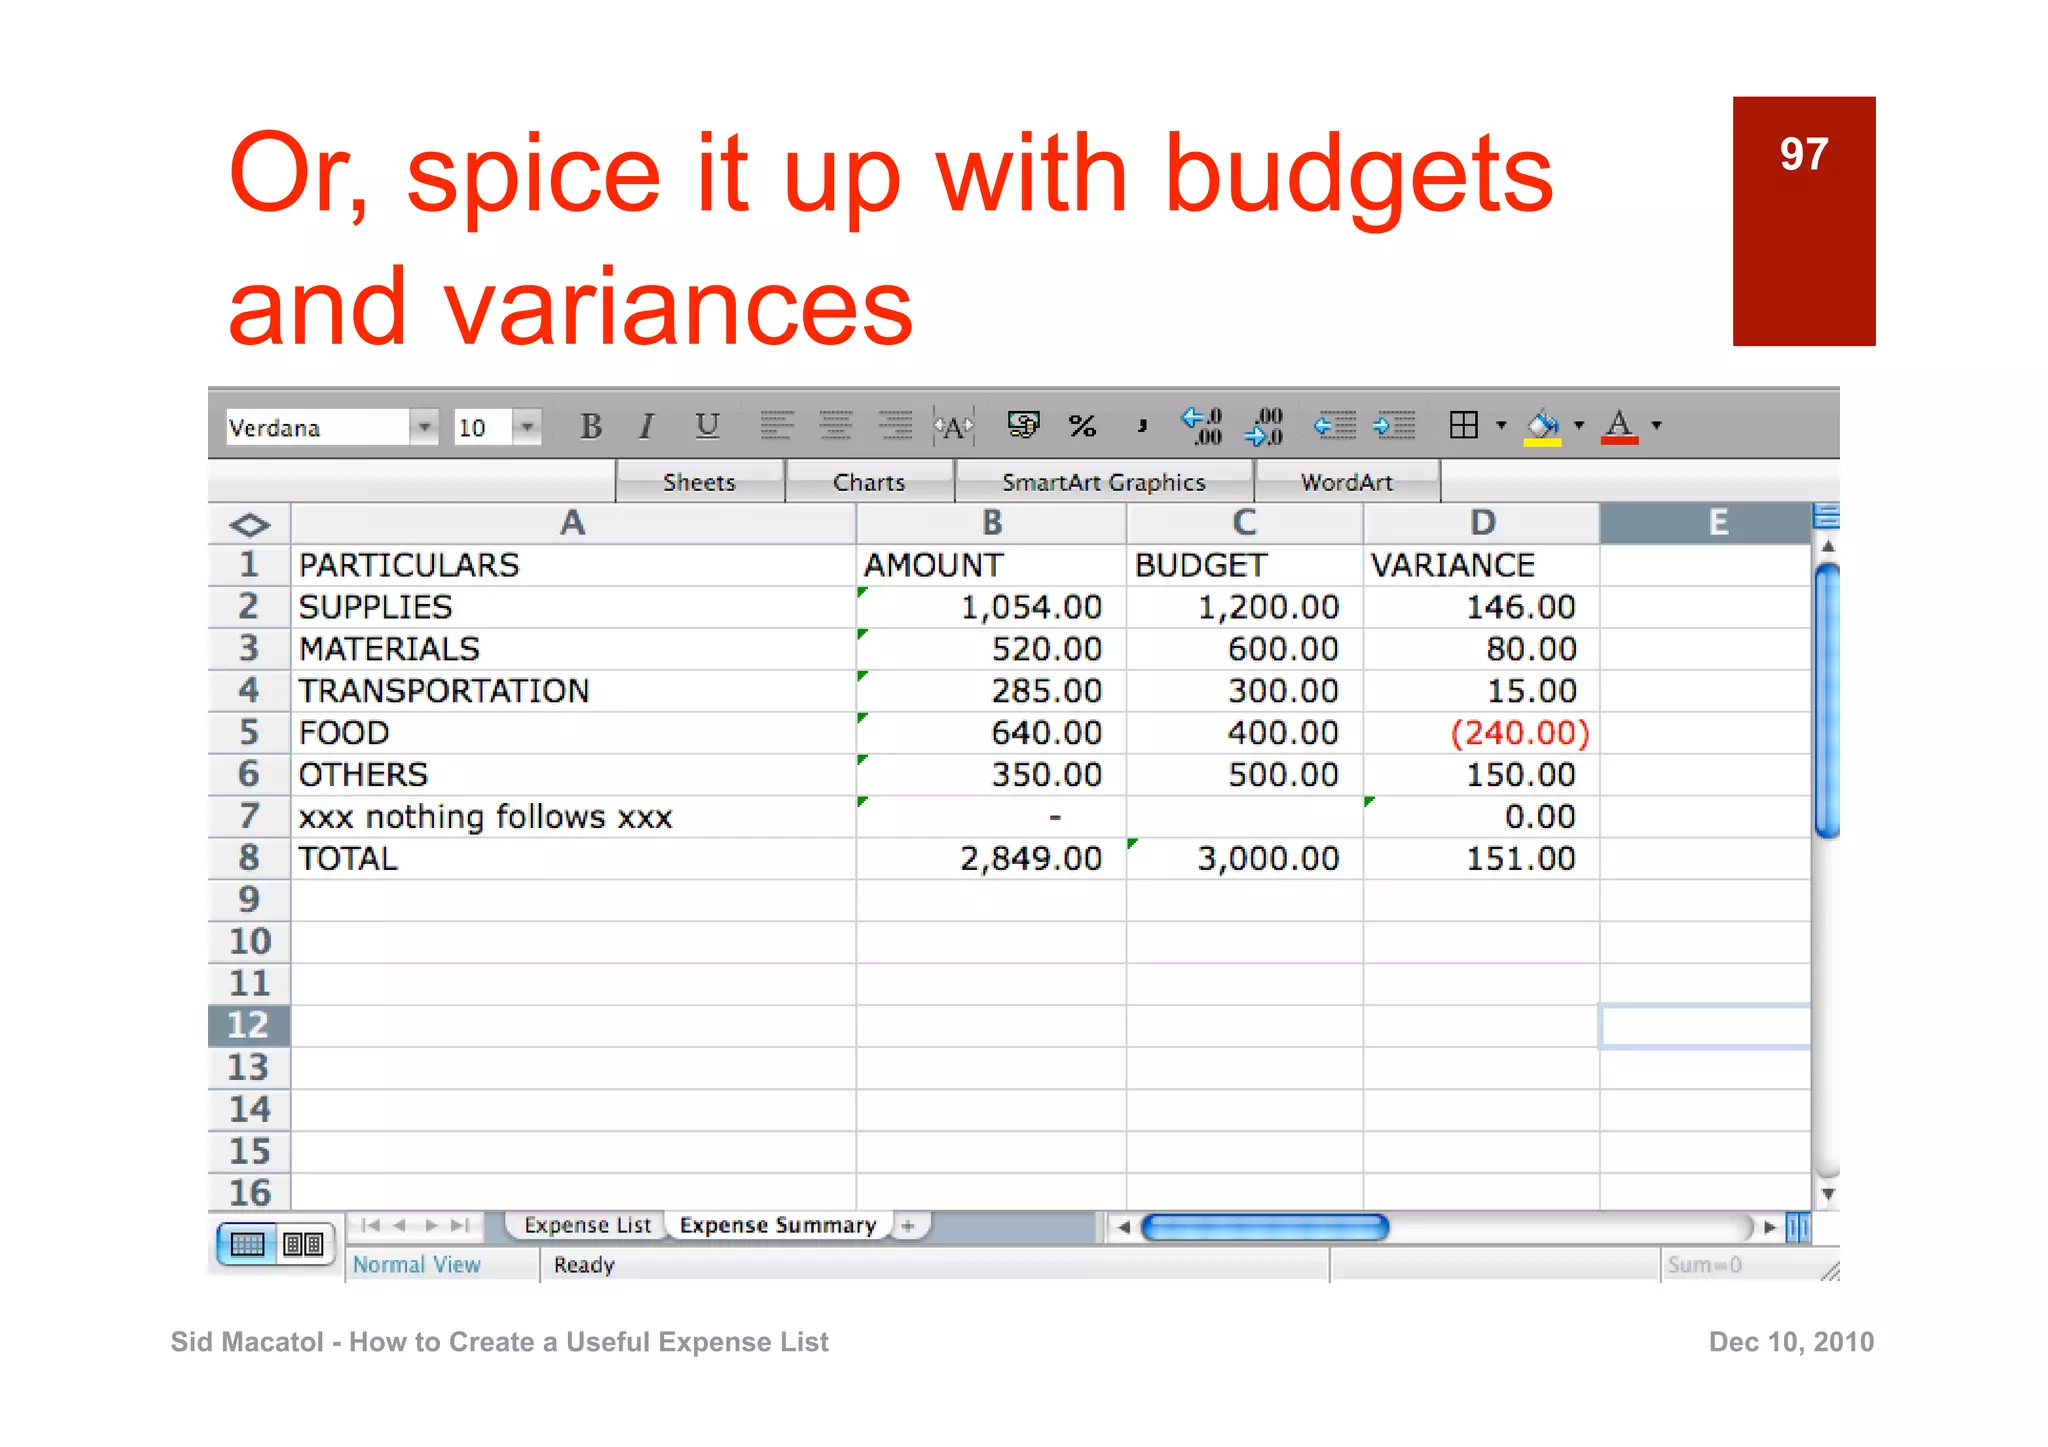Open the Charts gallery tab
The width and height of the screenshot is (2048, 1447).
click(869, 482)
